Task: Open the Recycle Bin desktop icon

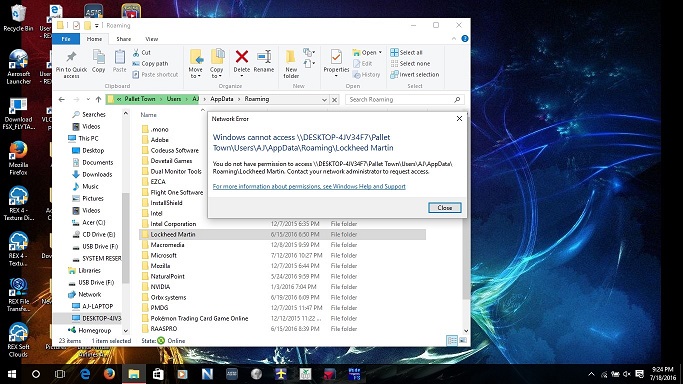Action: point(18,18)
